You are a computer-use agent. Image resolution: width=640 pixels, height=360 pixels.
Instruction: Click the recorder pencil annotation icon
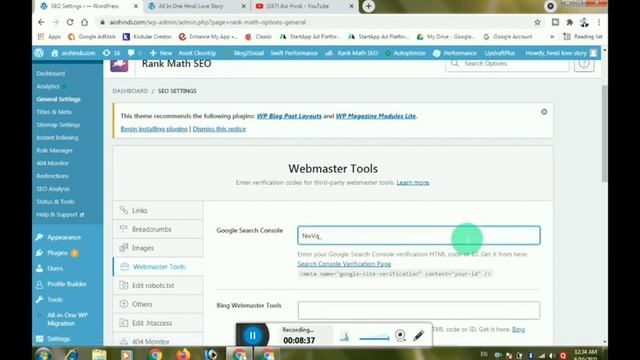pos(418,336)
